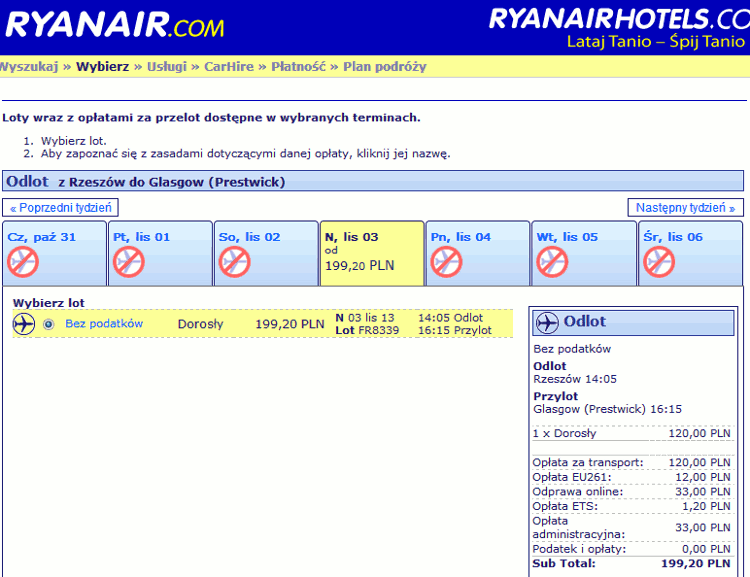Select the So, lis 02 date tab
This screenshot has width=750, height=577.
pos(266,253)
